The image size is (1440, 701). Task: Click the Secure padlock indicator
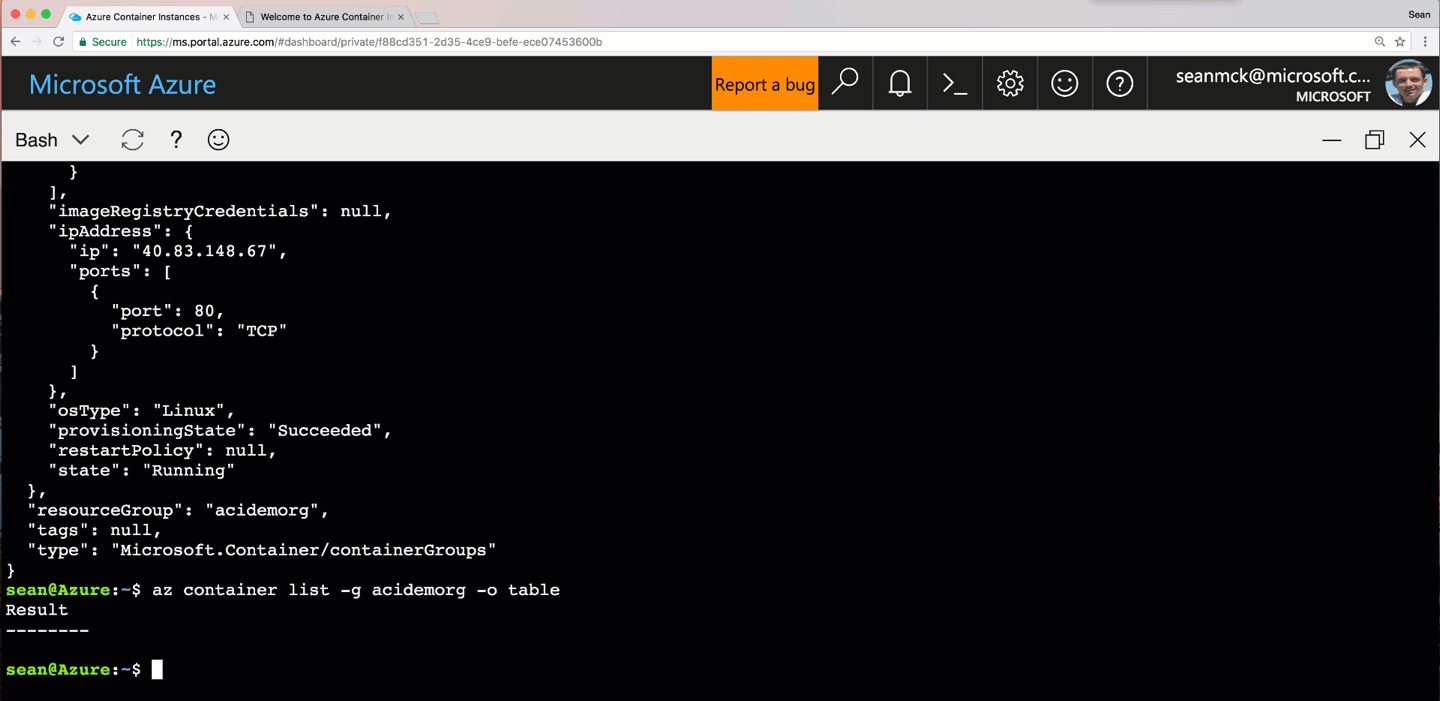tap(103, 42)
